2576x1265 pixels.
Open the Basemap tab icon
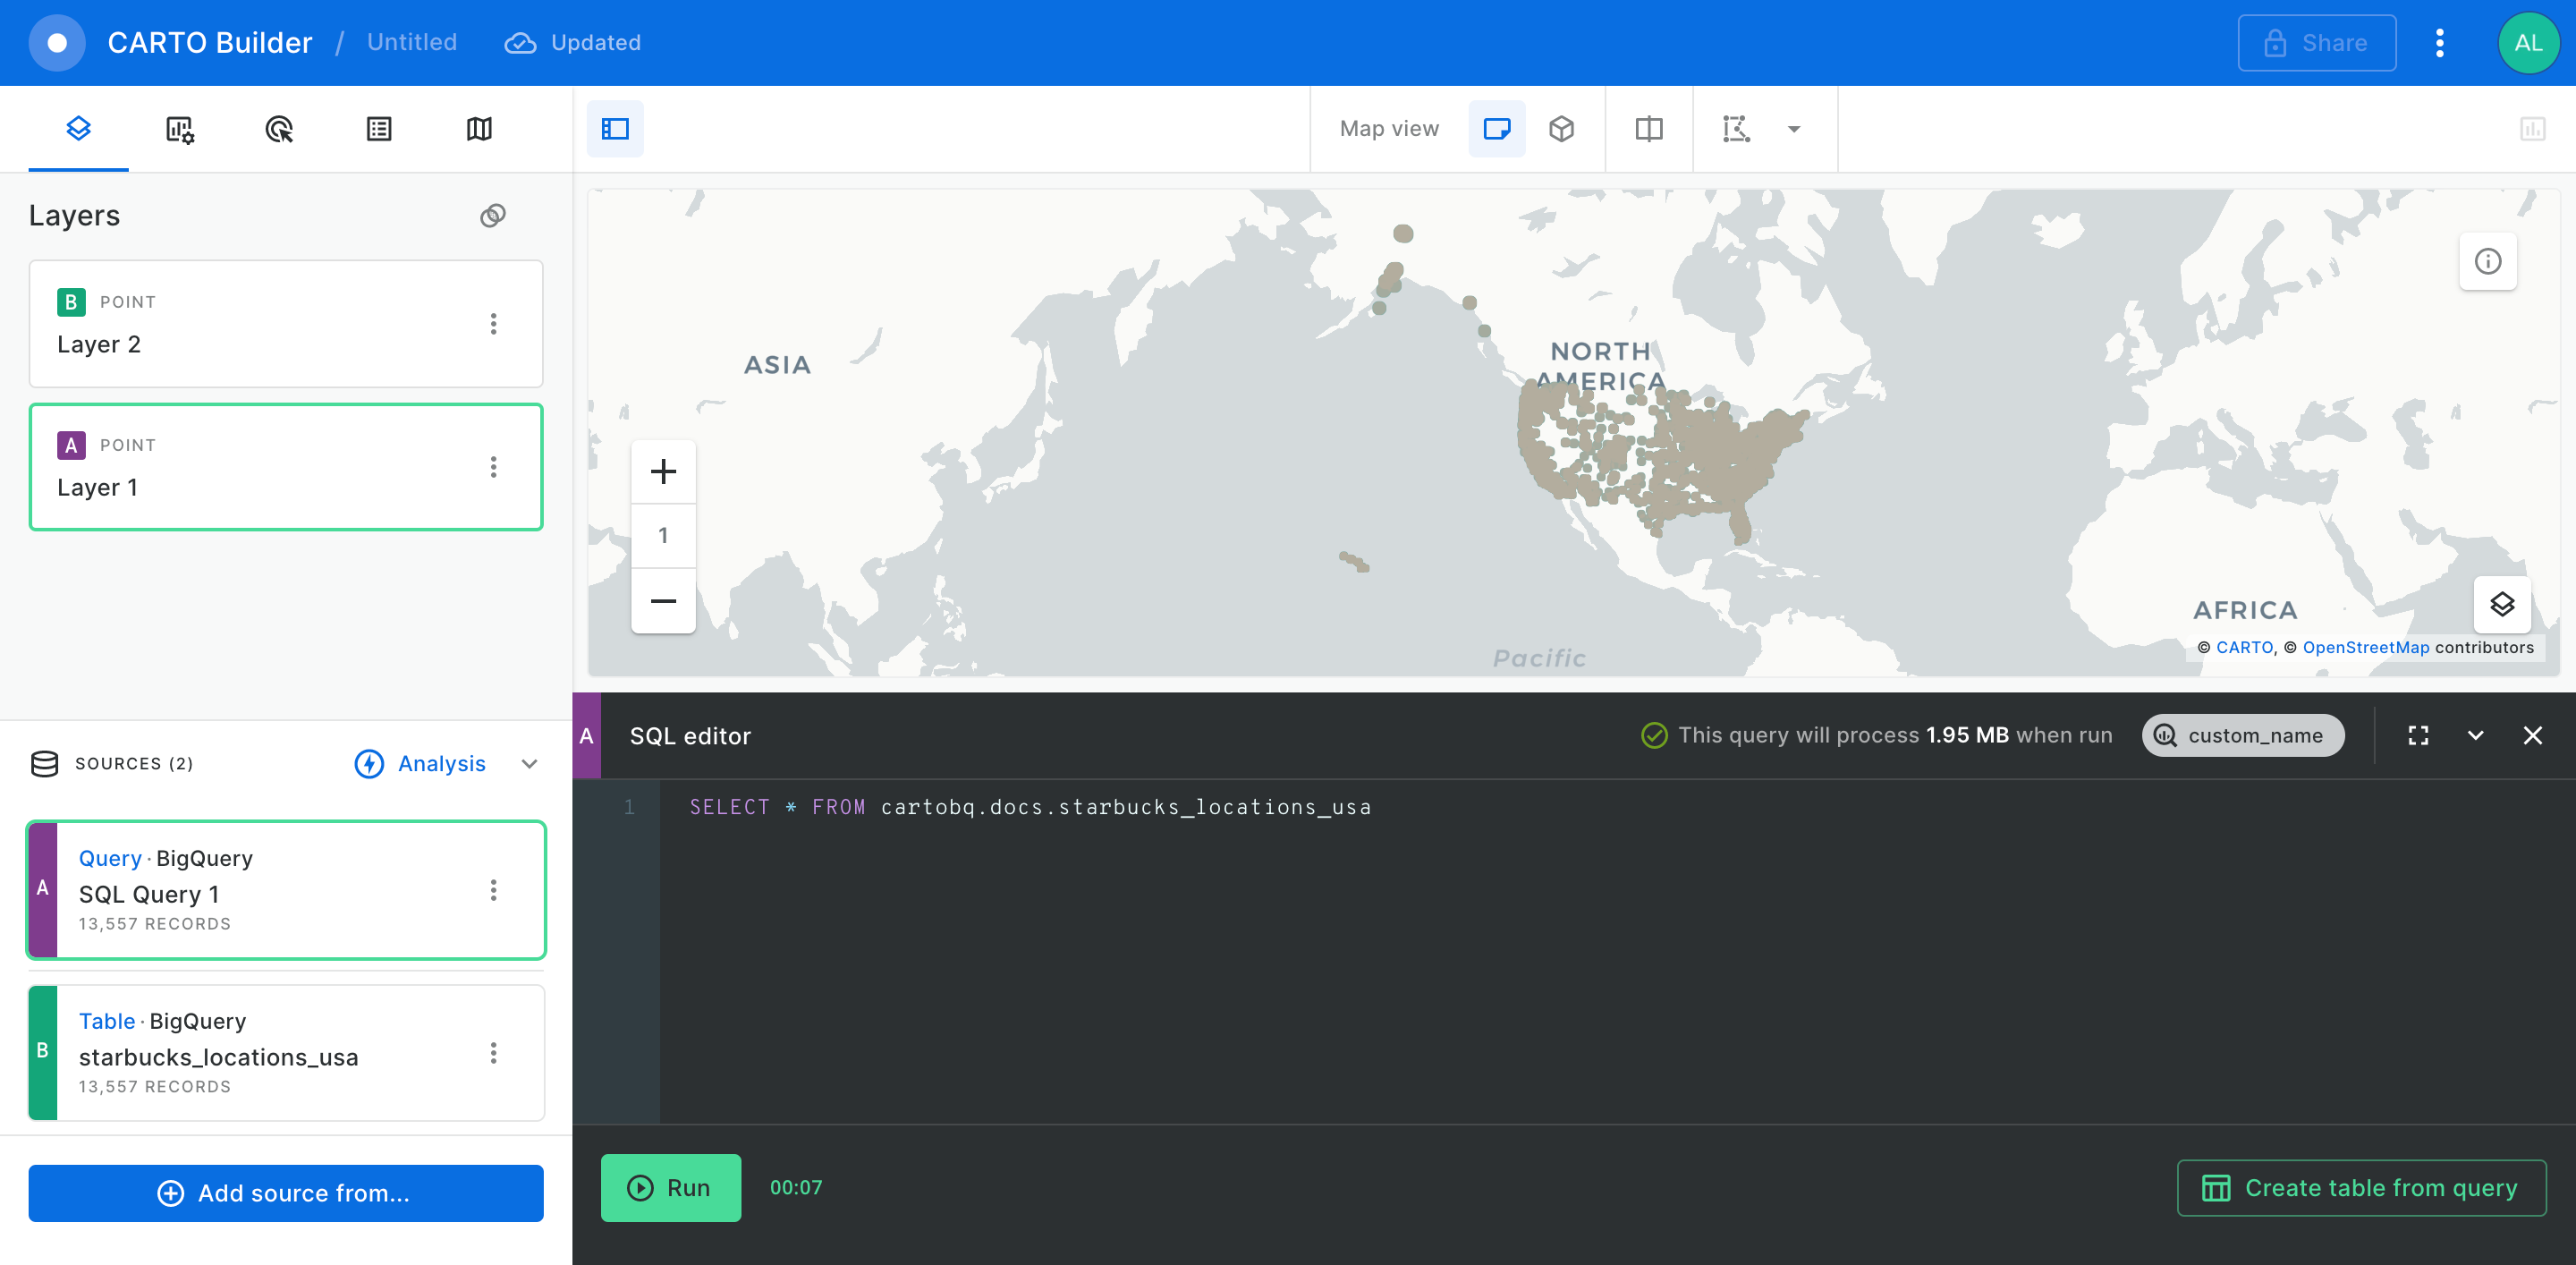(479, 129)
